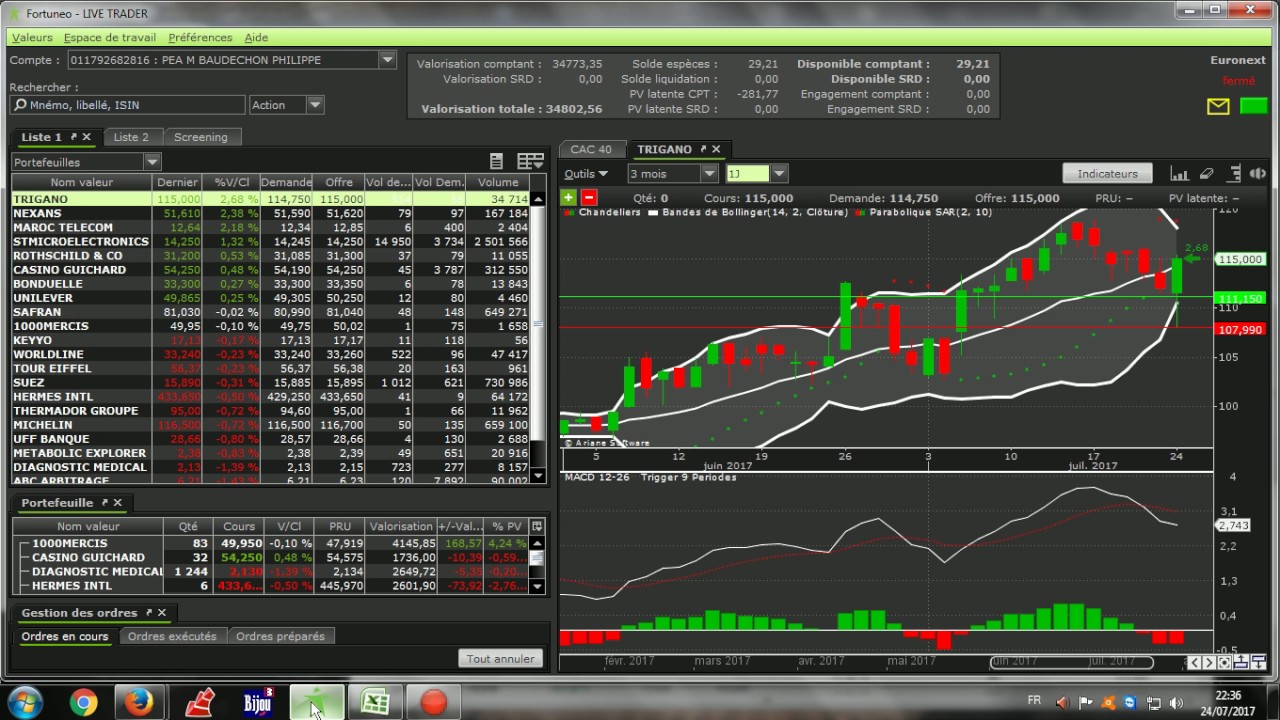Detach the Liste 1 tab with pin icon
This screenshot has height=720, width=1280.
pos(73,137)
